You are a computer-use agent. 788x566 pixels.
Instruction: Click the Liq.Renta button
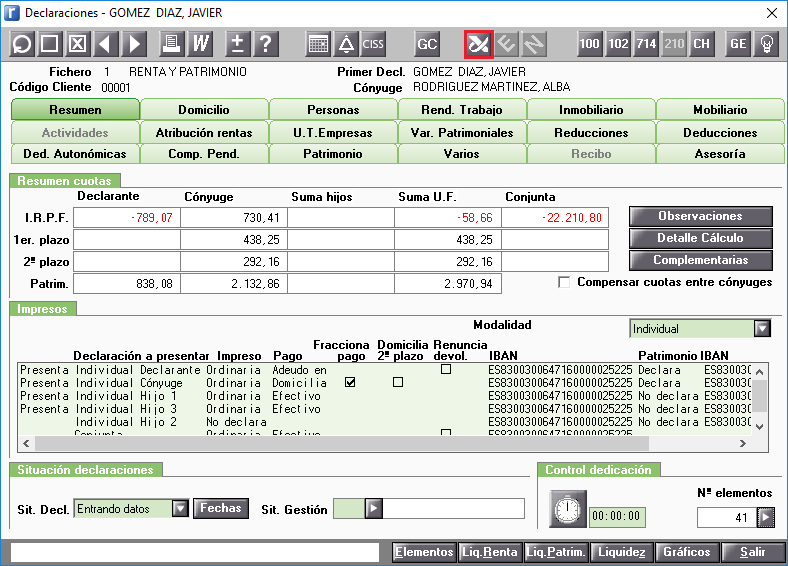click(x=489, y=552)
